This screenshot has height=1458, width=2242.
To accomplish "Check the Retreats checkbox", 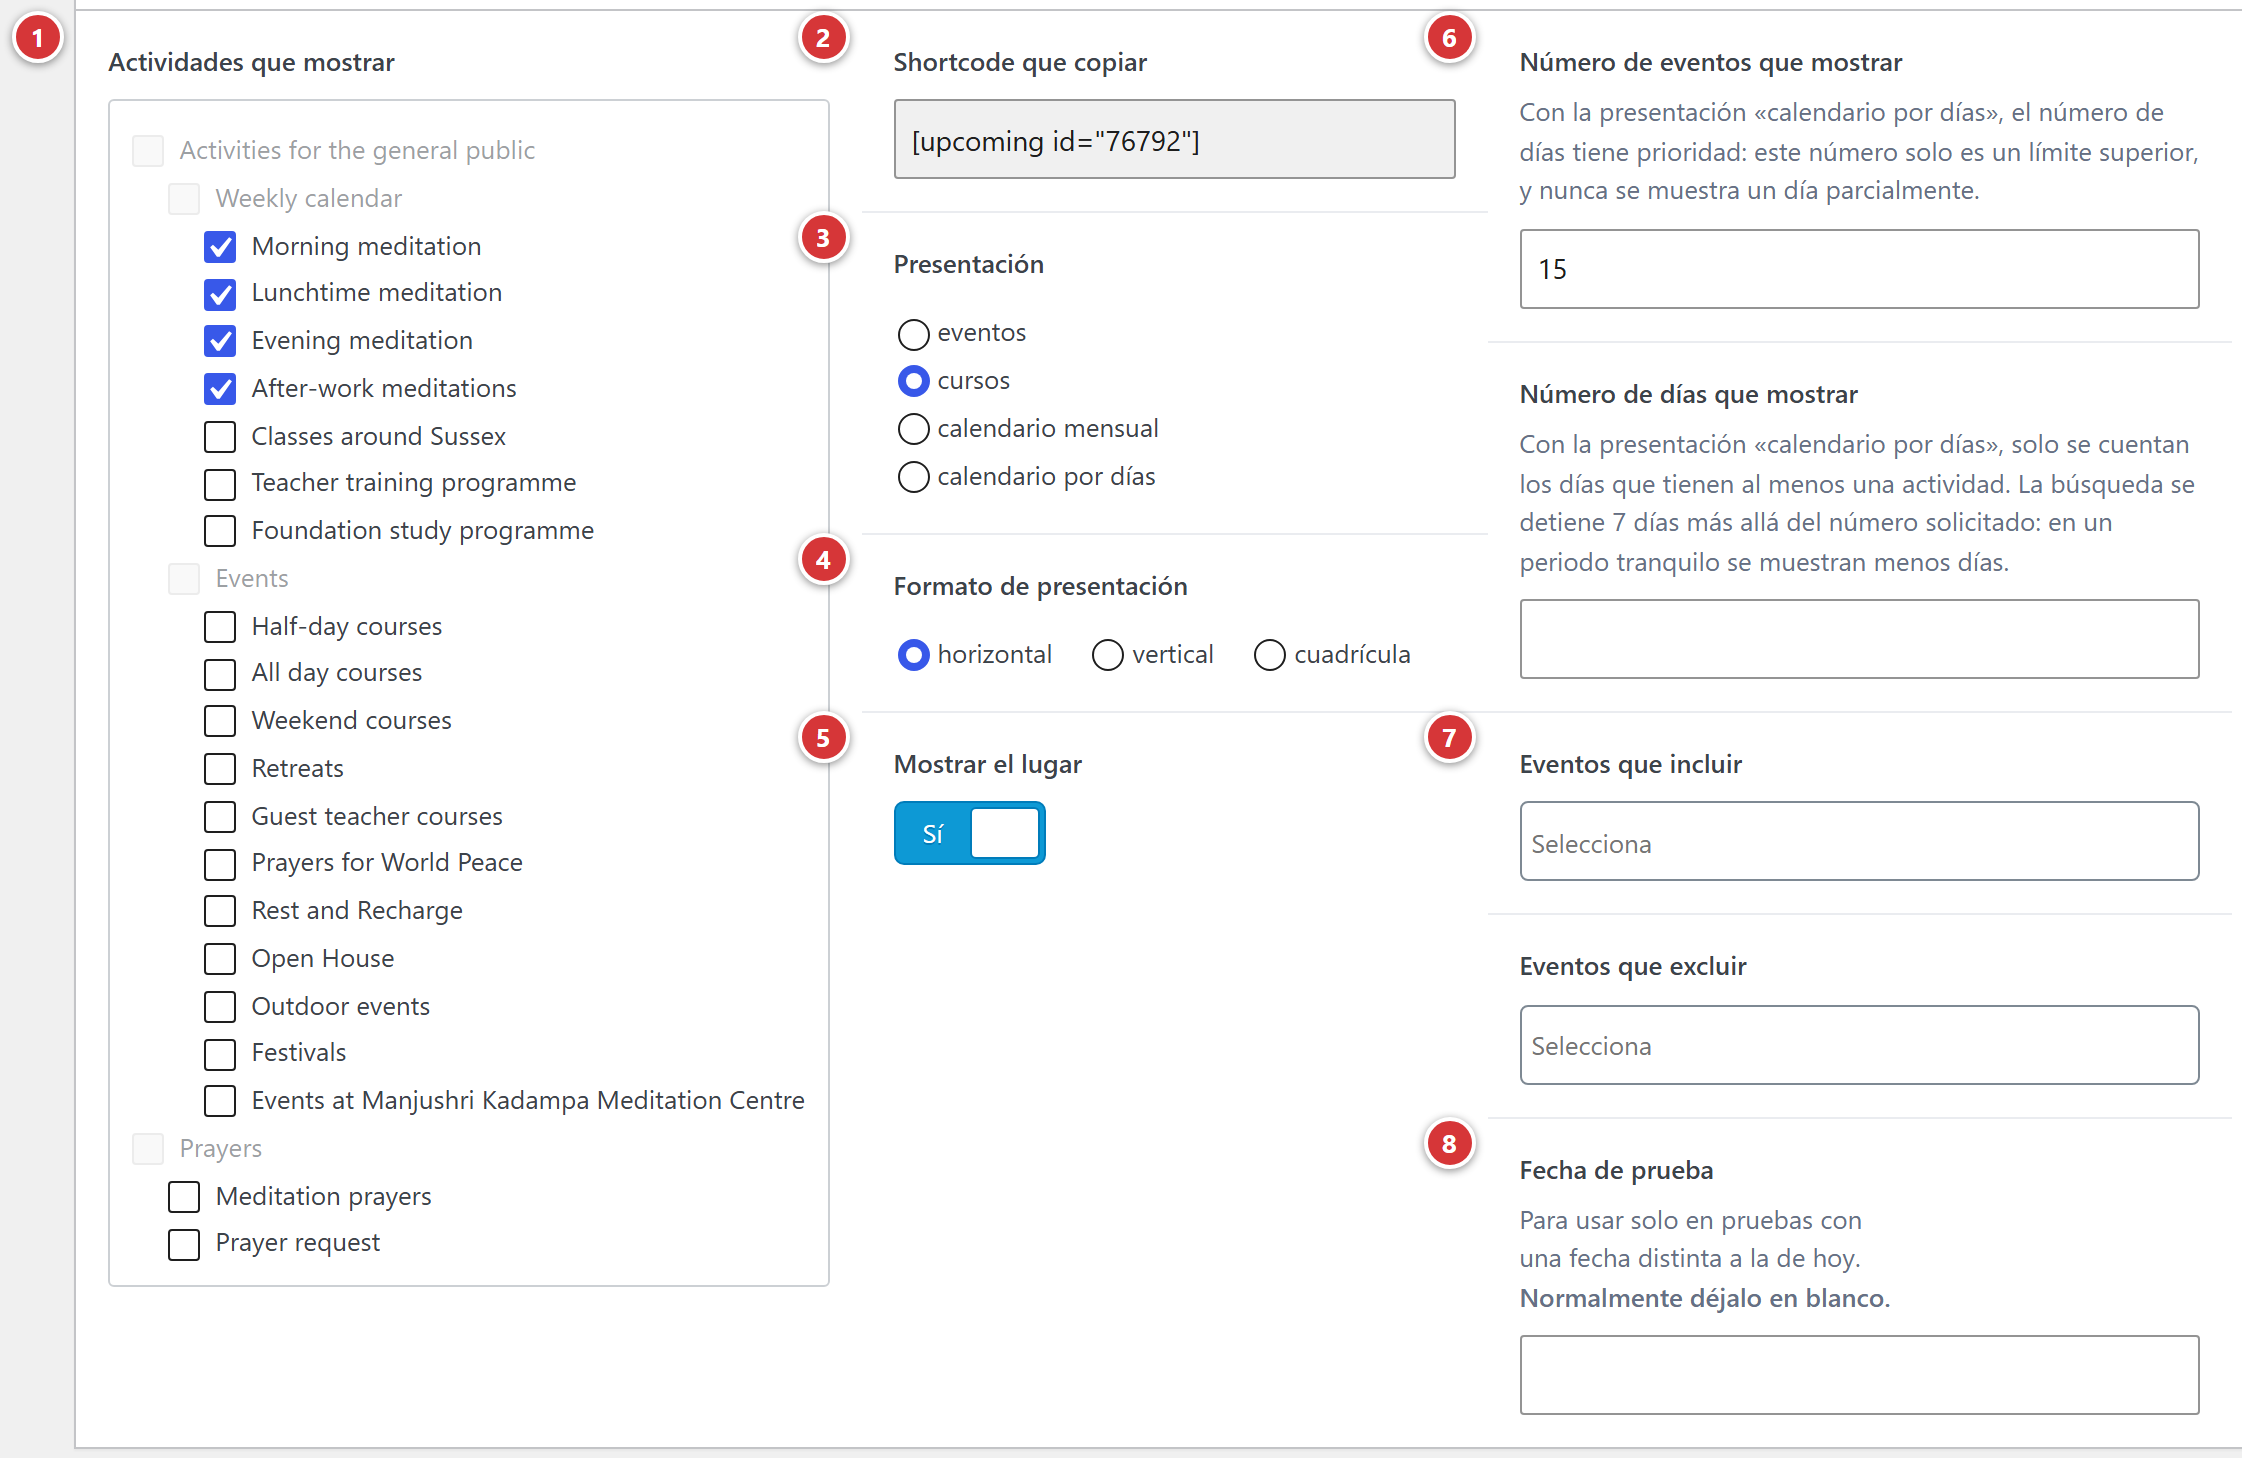I will click(220, 769).
